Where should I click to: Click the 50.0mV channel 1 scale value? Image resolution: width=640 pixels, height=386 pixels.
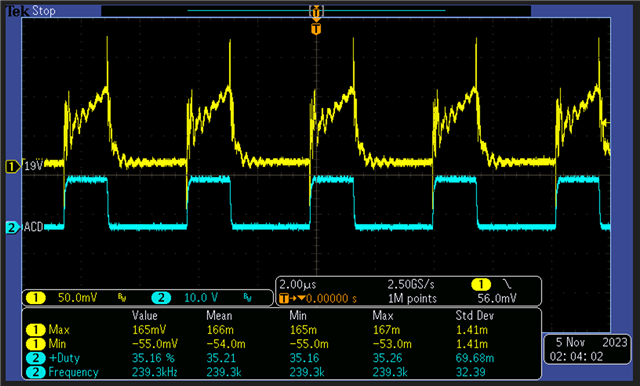(x=78, y=298)
